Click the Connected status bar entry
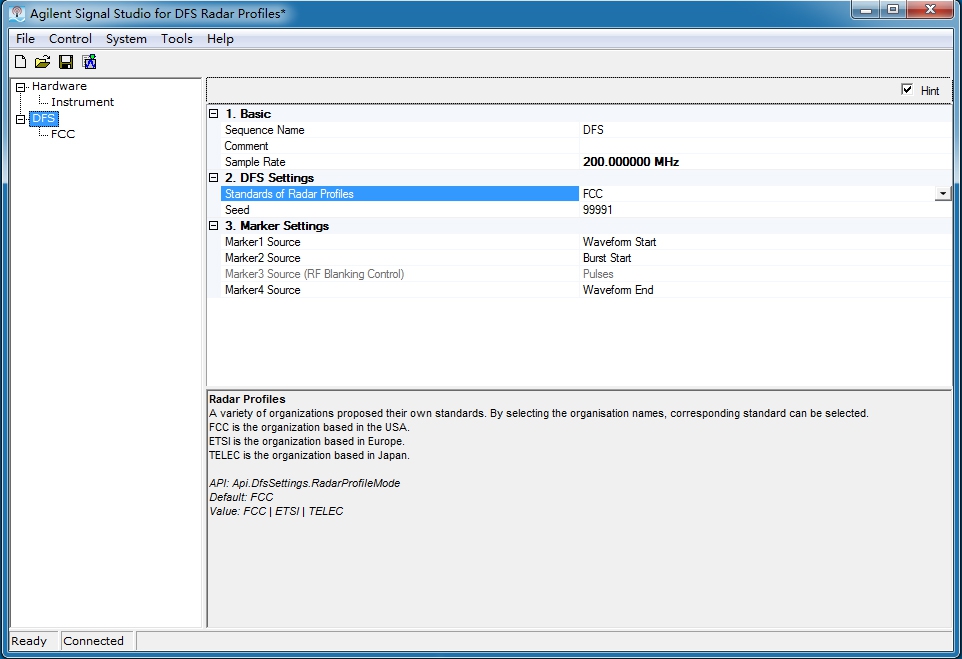The width and height of the screenshot is (962, 659). pos(93,641)
